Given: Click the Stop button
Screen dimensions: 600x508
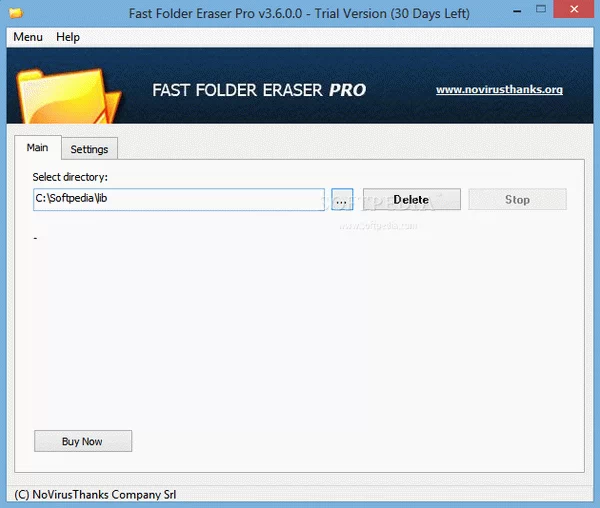Looking at the screenshot, I should 517,199.
